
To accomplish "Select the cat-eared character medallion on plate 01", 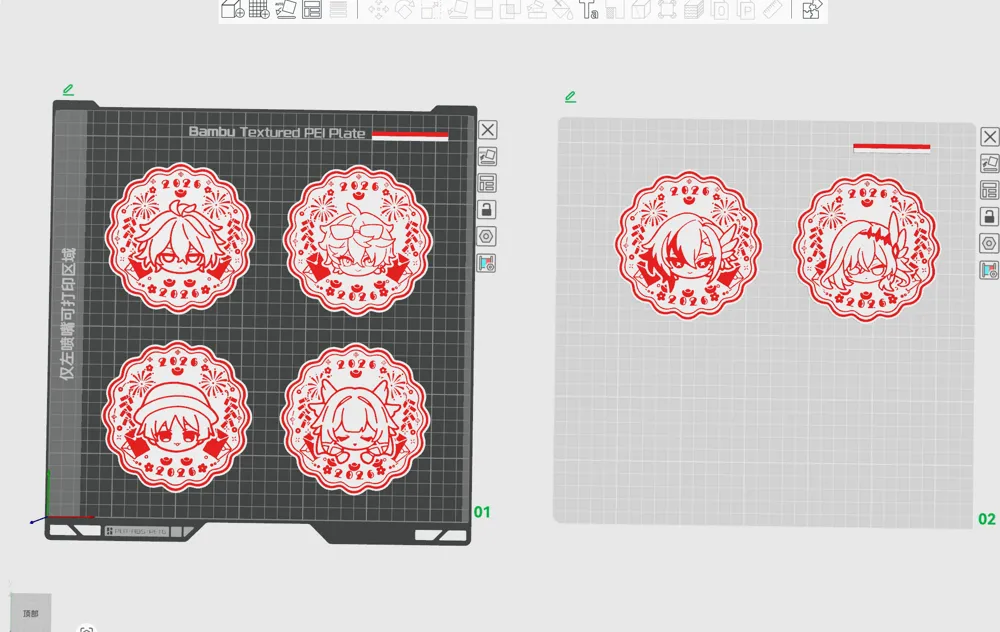I will point(355,419).
